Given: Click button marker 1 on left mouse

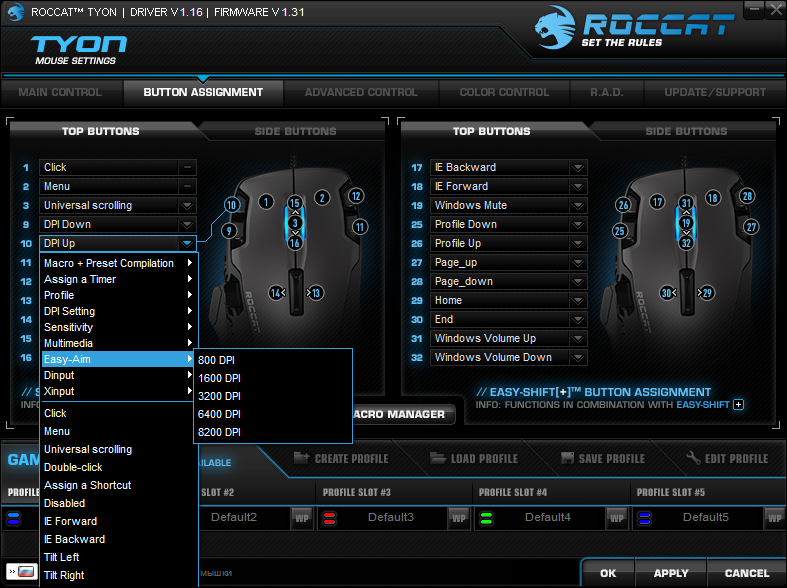Looking at the screenshot, I should (266, 202).
